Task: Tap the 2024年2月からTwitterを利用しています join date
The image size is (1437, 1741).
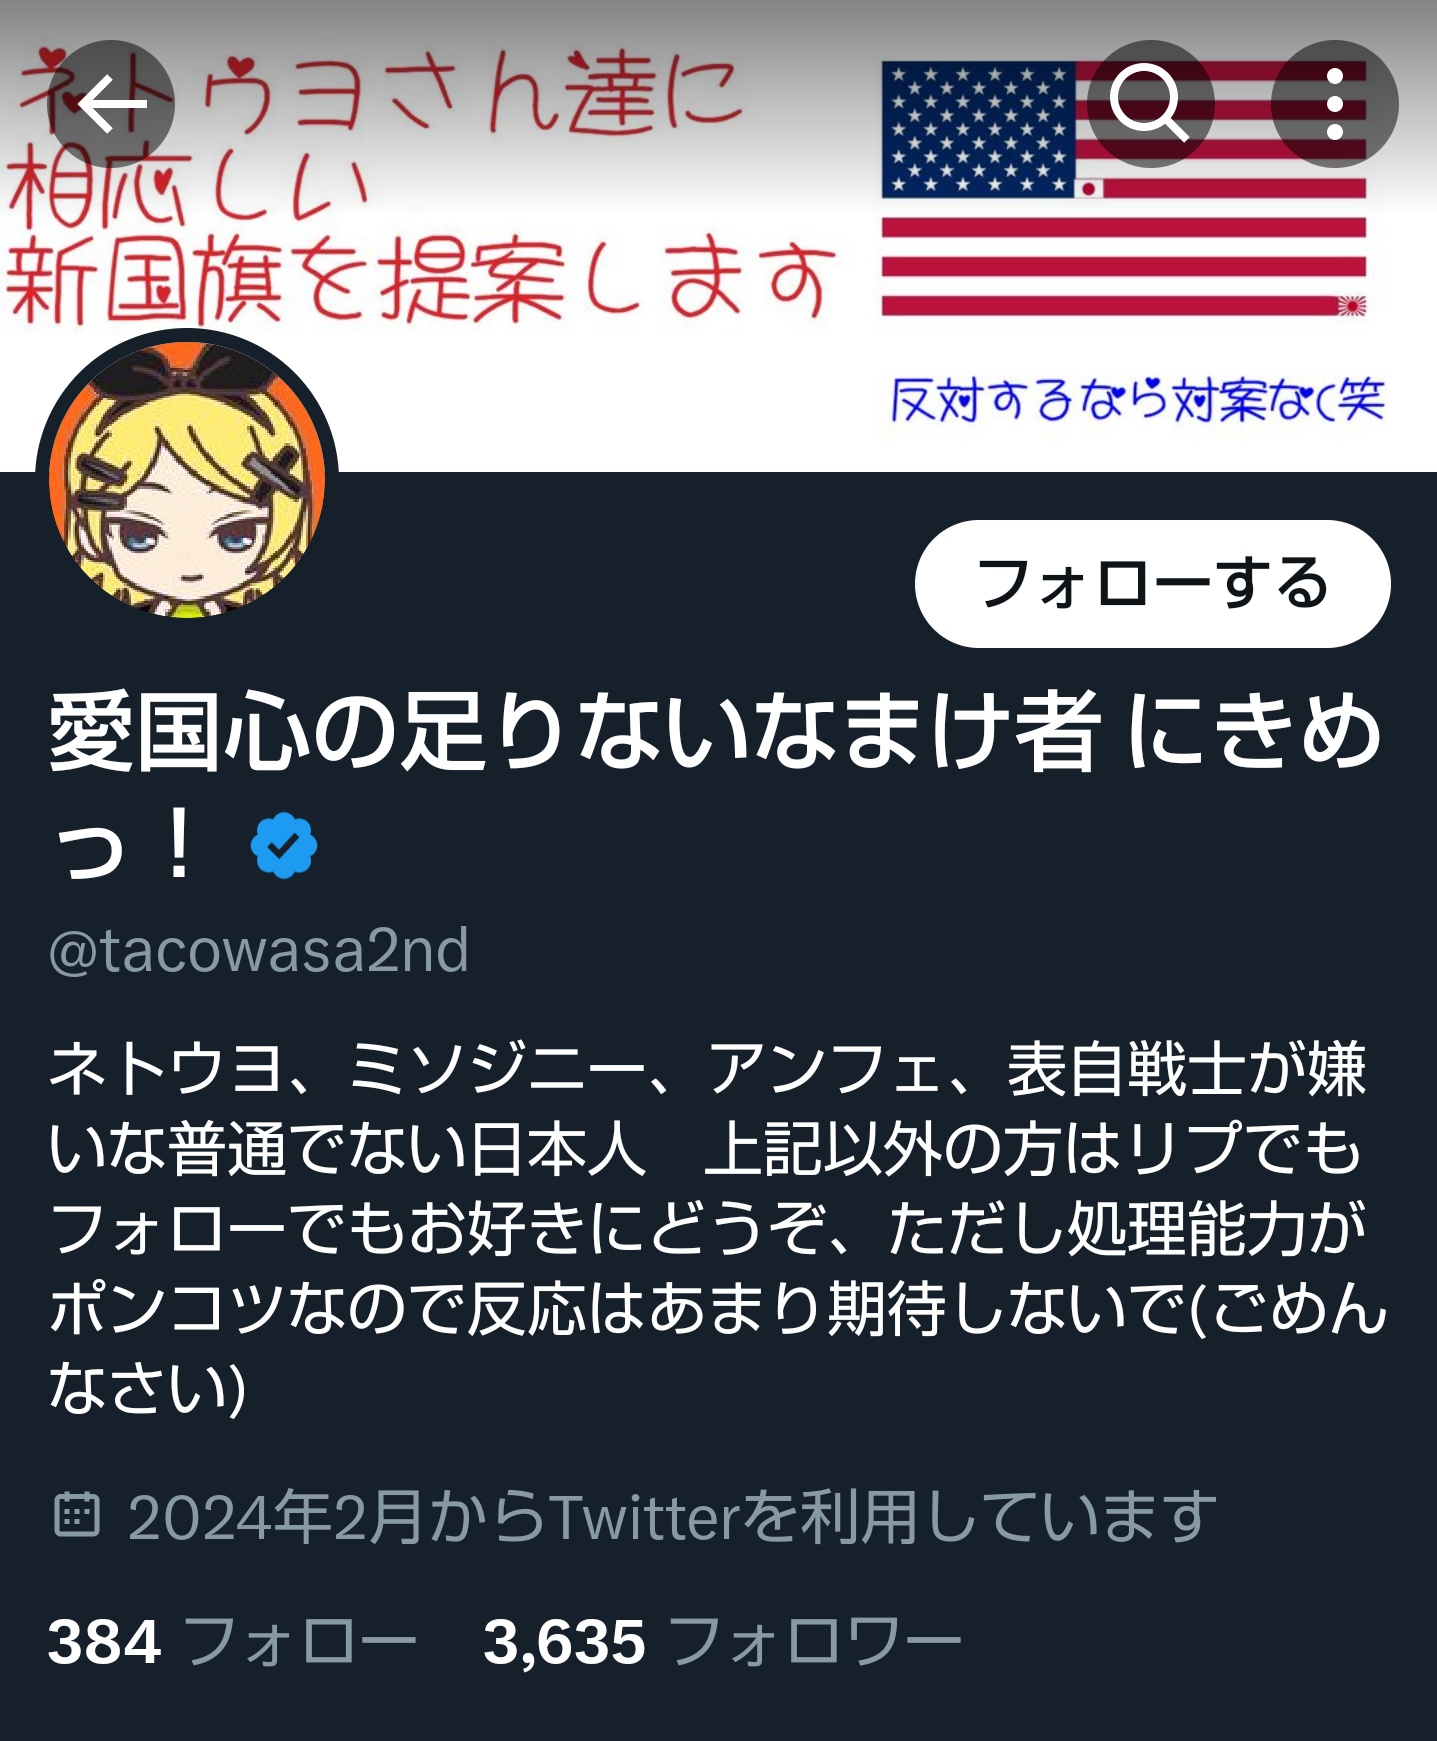Action: pos(672,1516)
